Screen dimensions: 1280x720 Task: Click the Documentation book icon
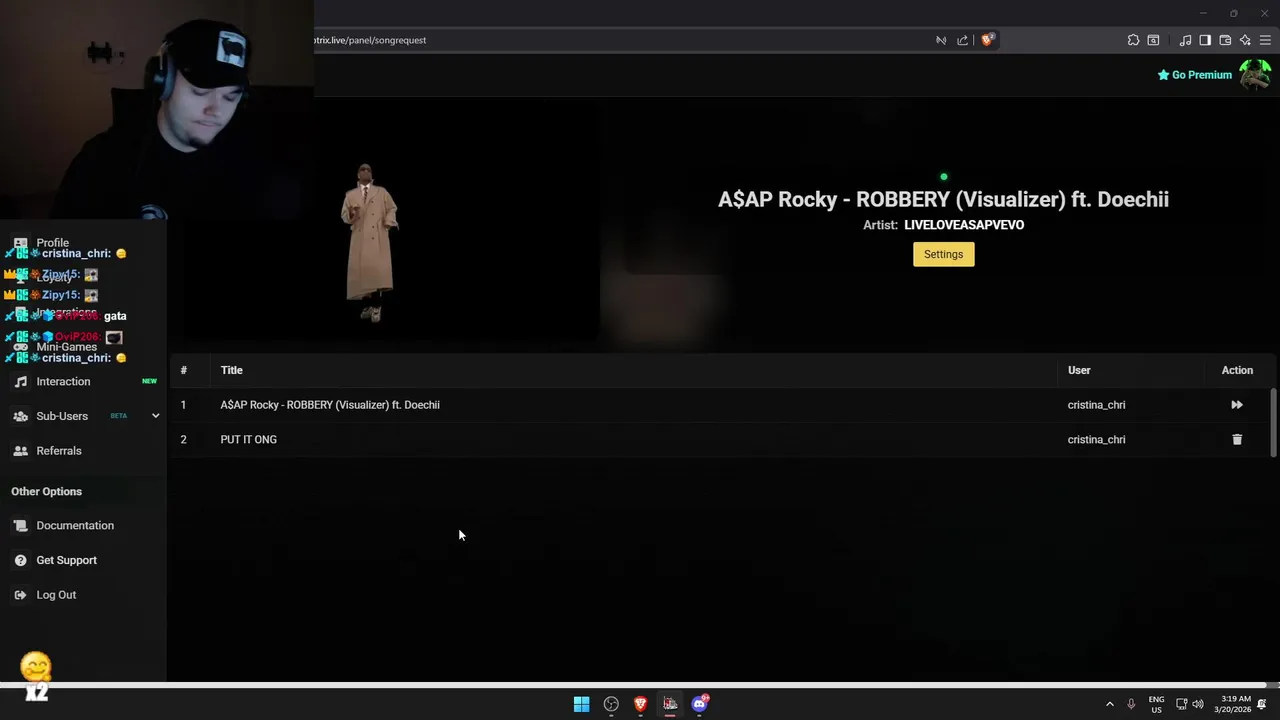[21, 526]
